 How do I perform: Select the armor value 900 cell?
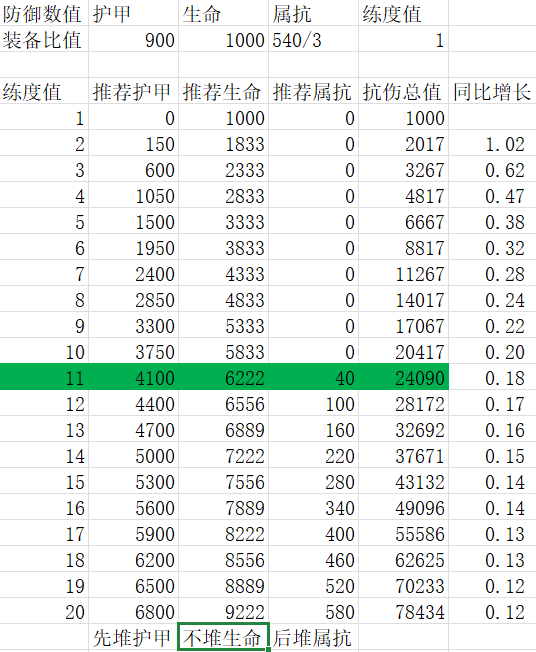click(133, 39)
